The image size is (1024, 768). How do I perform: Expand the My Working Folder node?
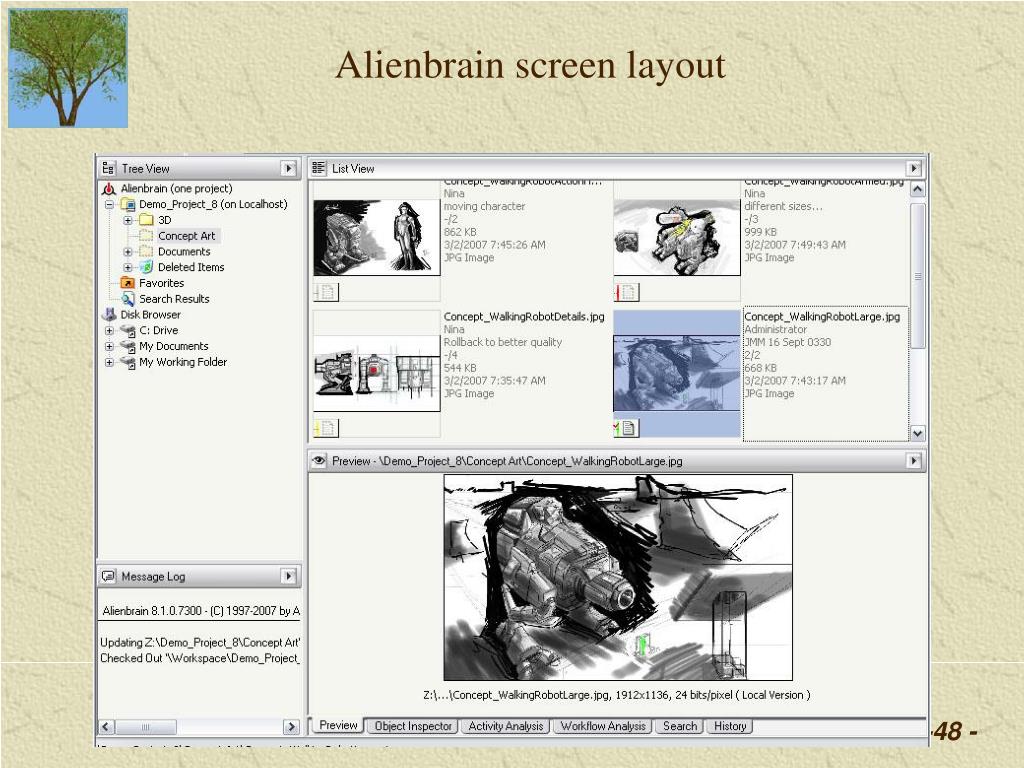(110, 362)
